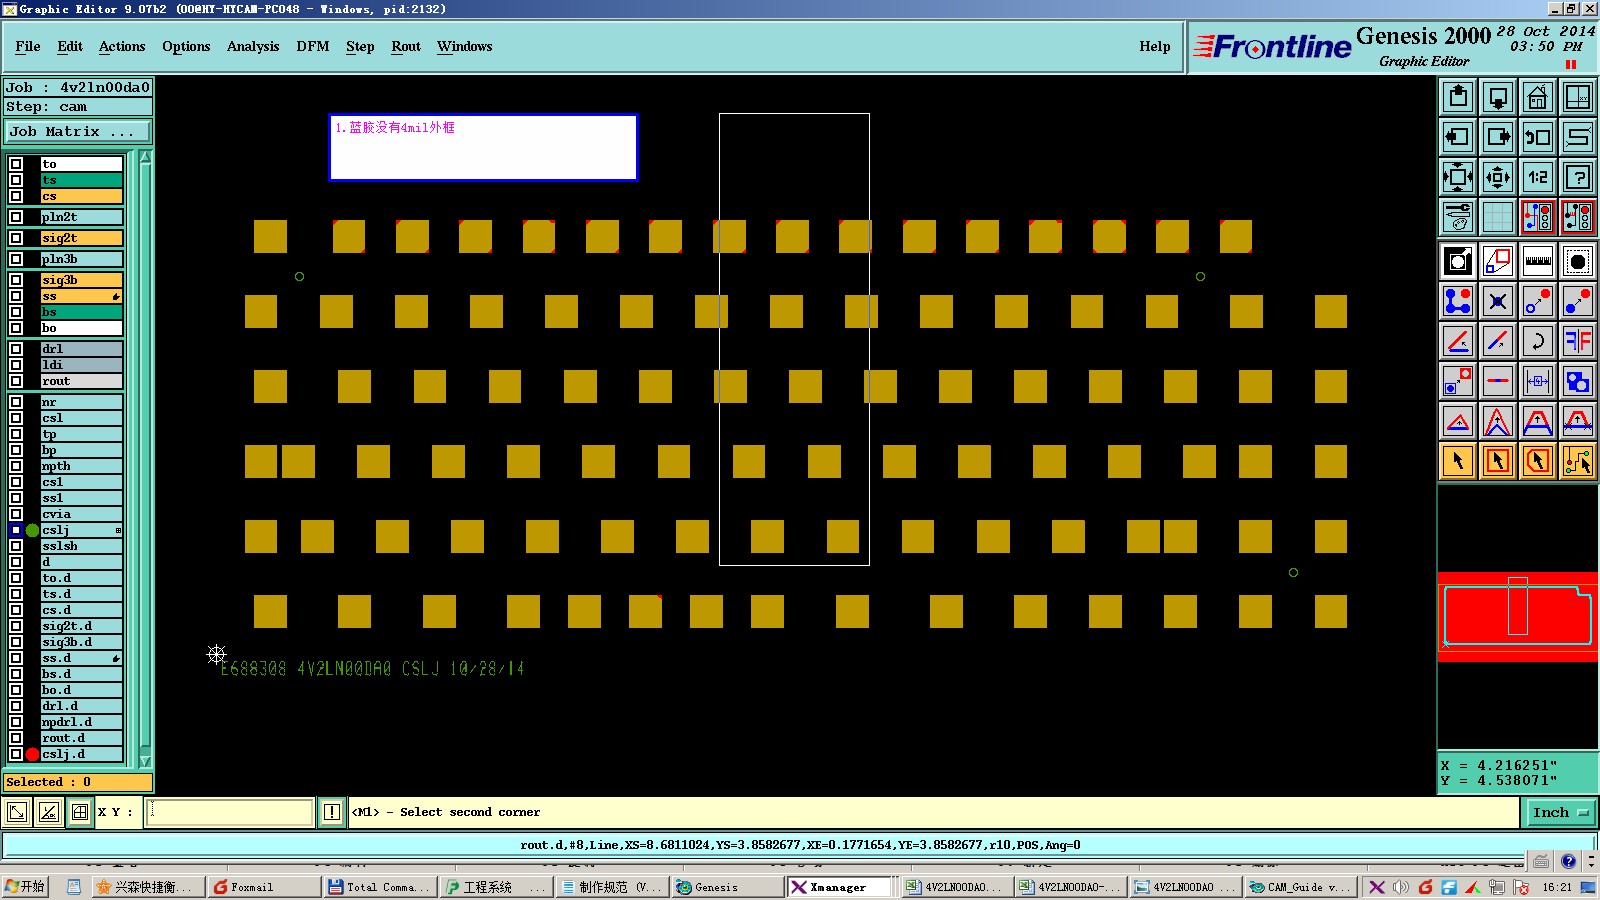Select the ruler measure tool
Viewport: 1600px width, 900px height.
coord(1538,262)
